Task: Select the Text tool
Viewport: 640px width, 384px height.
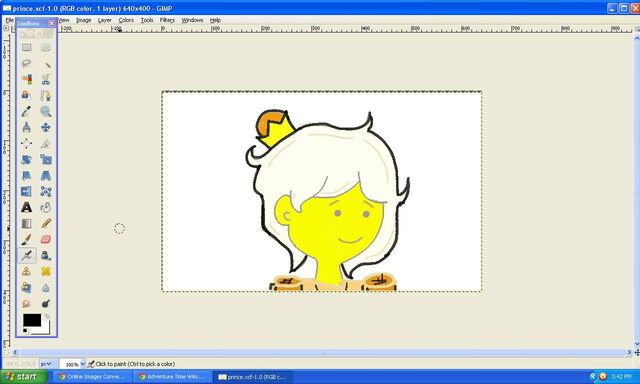Action: click(27, 207)
